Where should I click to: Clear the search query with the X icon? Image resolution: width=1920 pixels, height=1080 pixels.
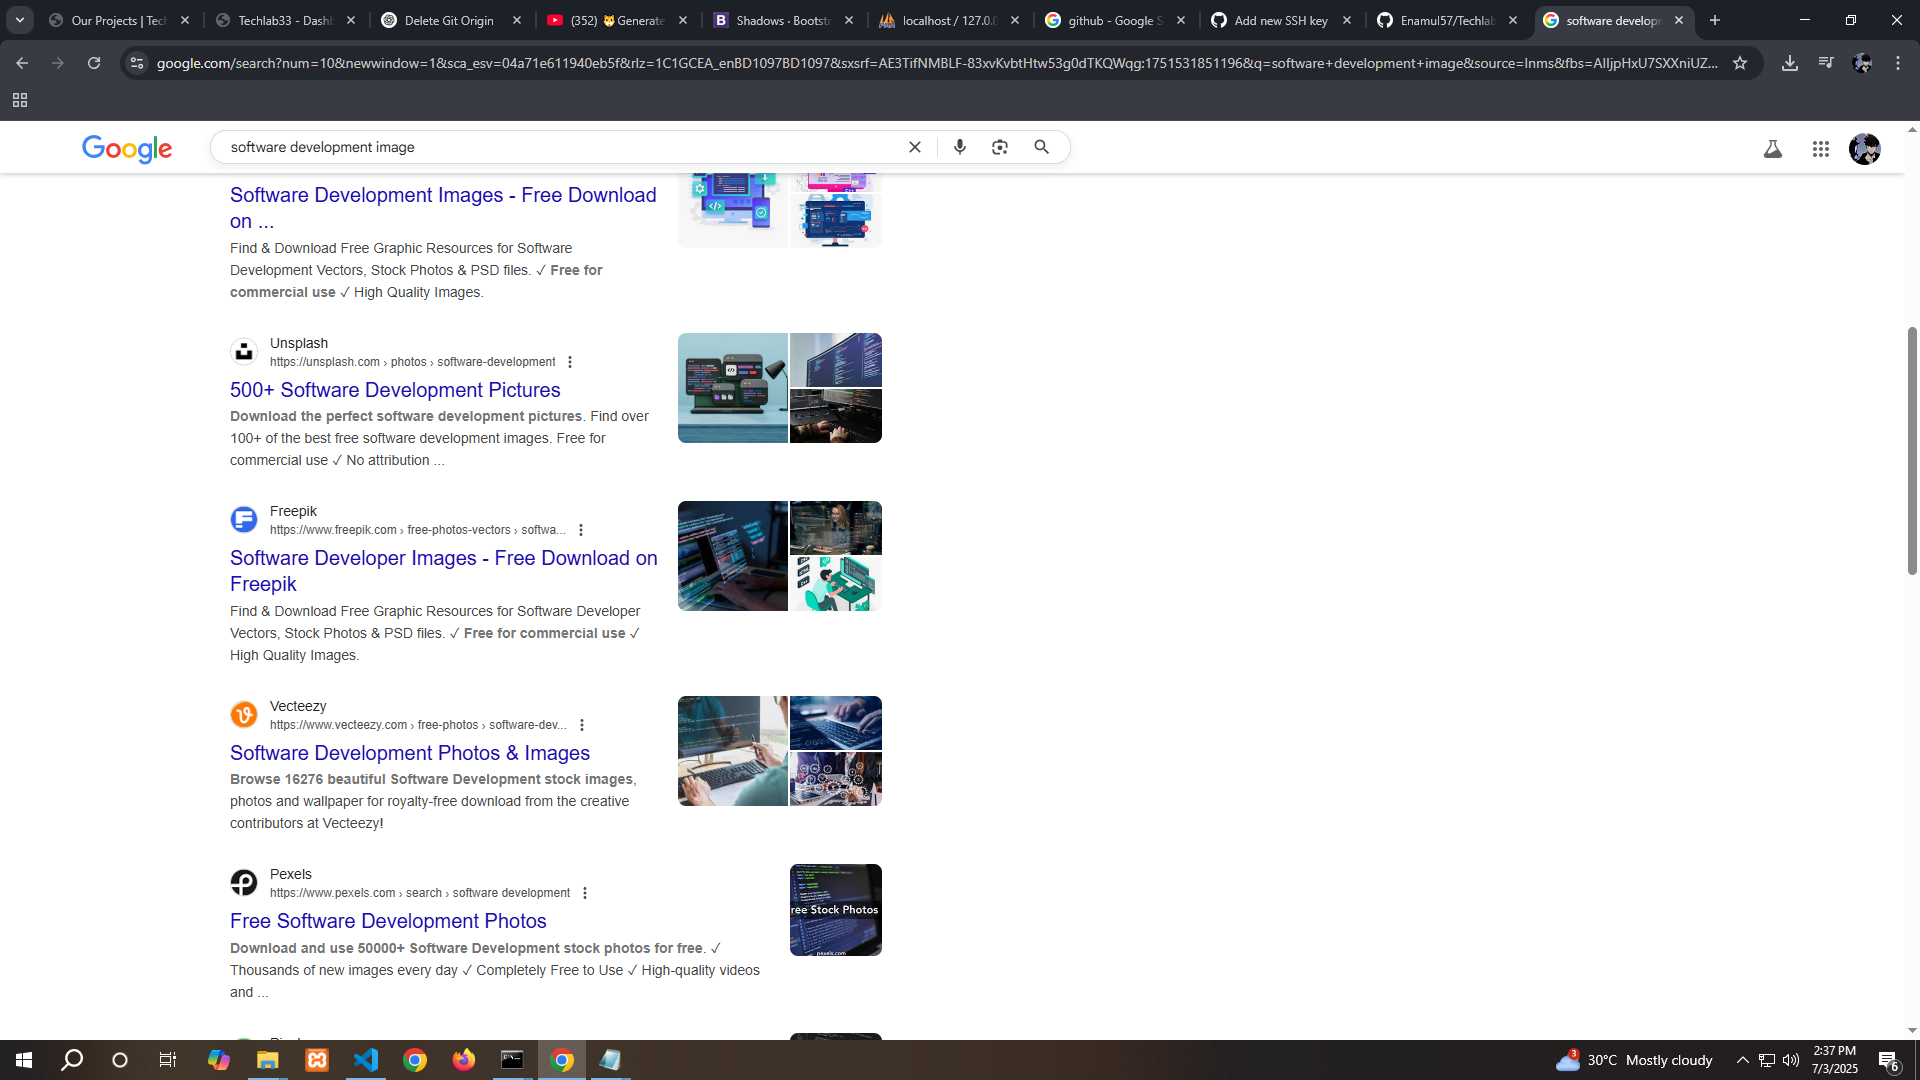914,147
